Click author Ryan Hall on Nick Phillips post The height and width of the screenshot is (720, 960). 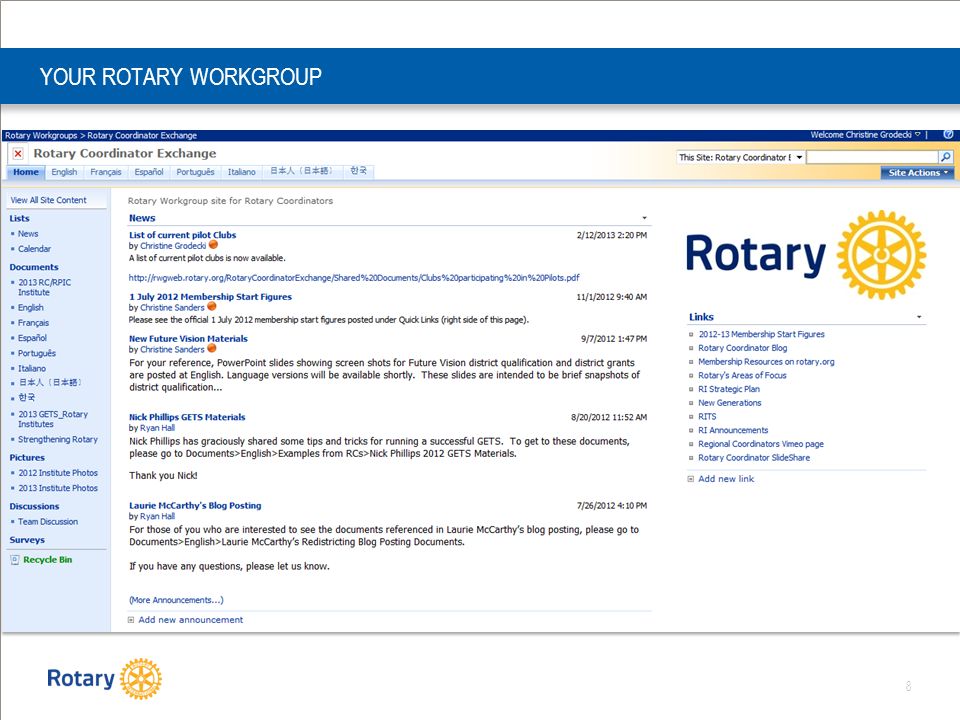pyautogui.click(x=157, y=428)
